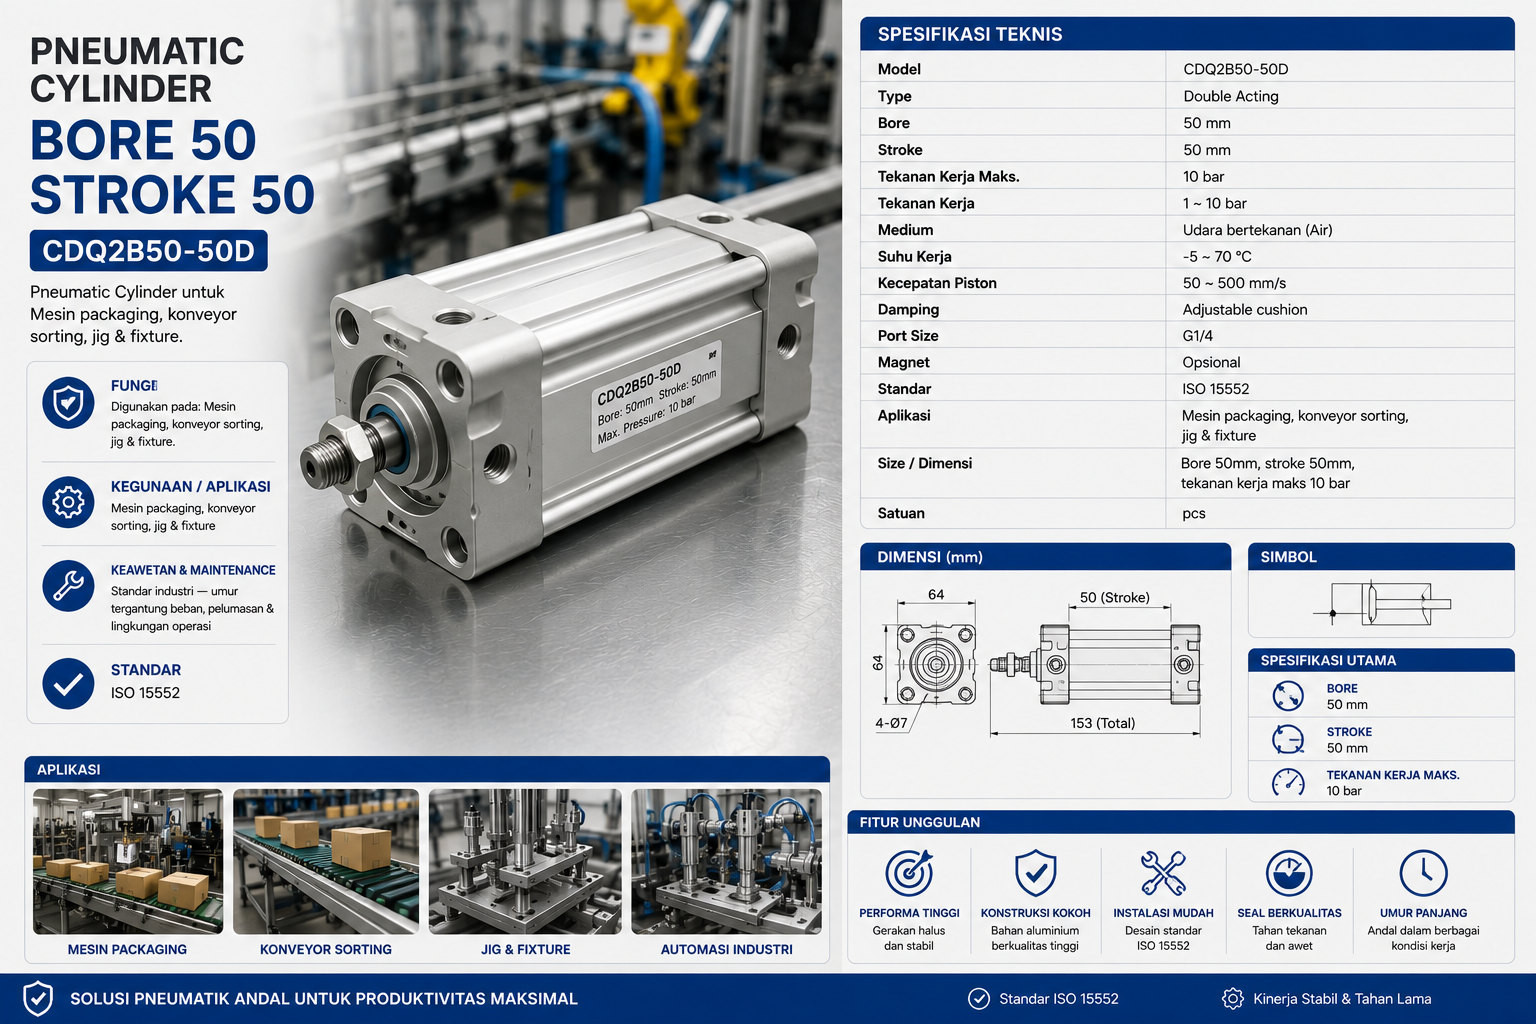1536x1024 pixels.
Task: Click the Size / Dimensi row label
Action: click(x=925, y=463)
